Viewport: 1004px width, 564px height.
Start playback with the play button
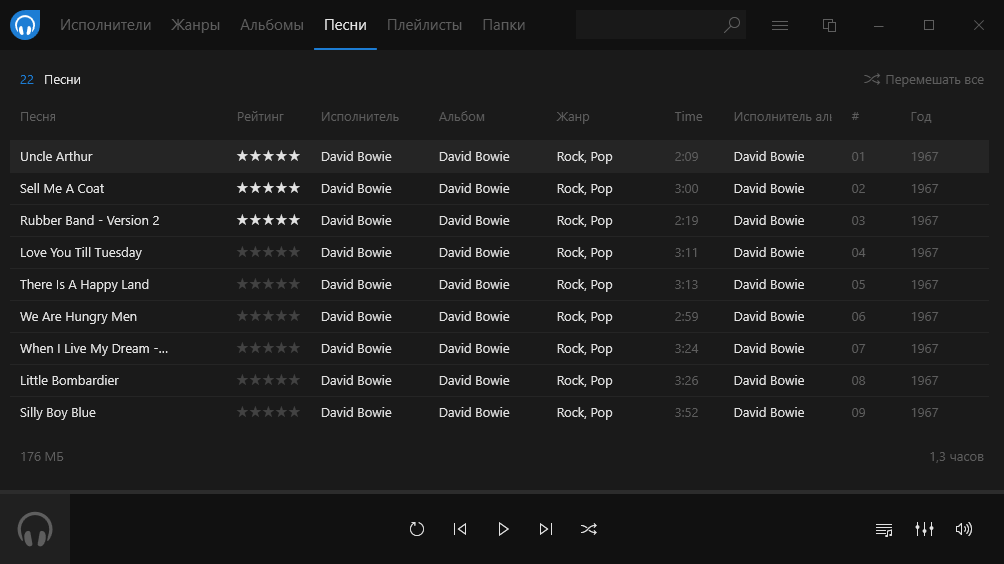click(x=503, y=529)
